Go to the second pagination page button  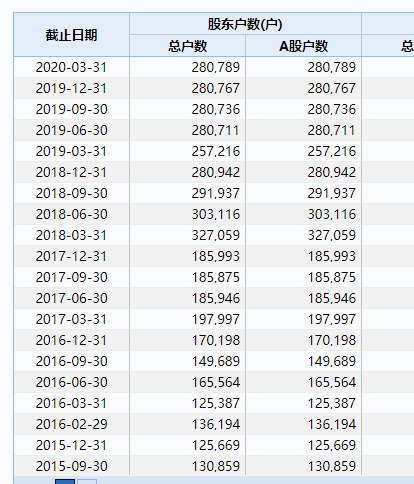[87, 482]
